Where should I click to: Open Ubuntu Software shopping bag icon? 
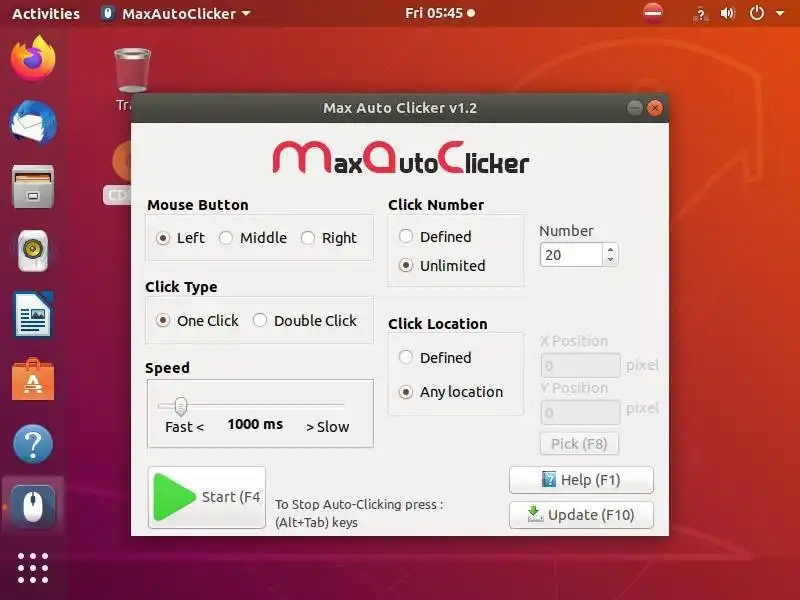[x=33, y=379]
